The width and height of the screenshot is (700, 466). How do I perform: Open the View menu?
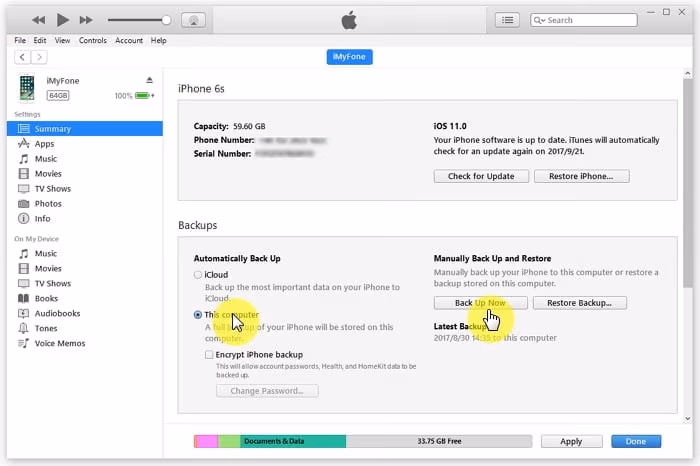[x=62, y=40]
